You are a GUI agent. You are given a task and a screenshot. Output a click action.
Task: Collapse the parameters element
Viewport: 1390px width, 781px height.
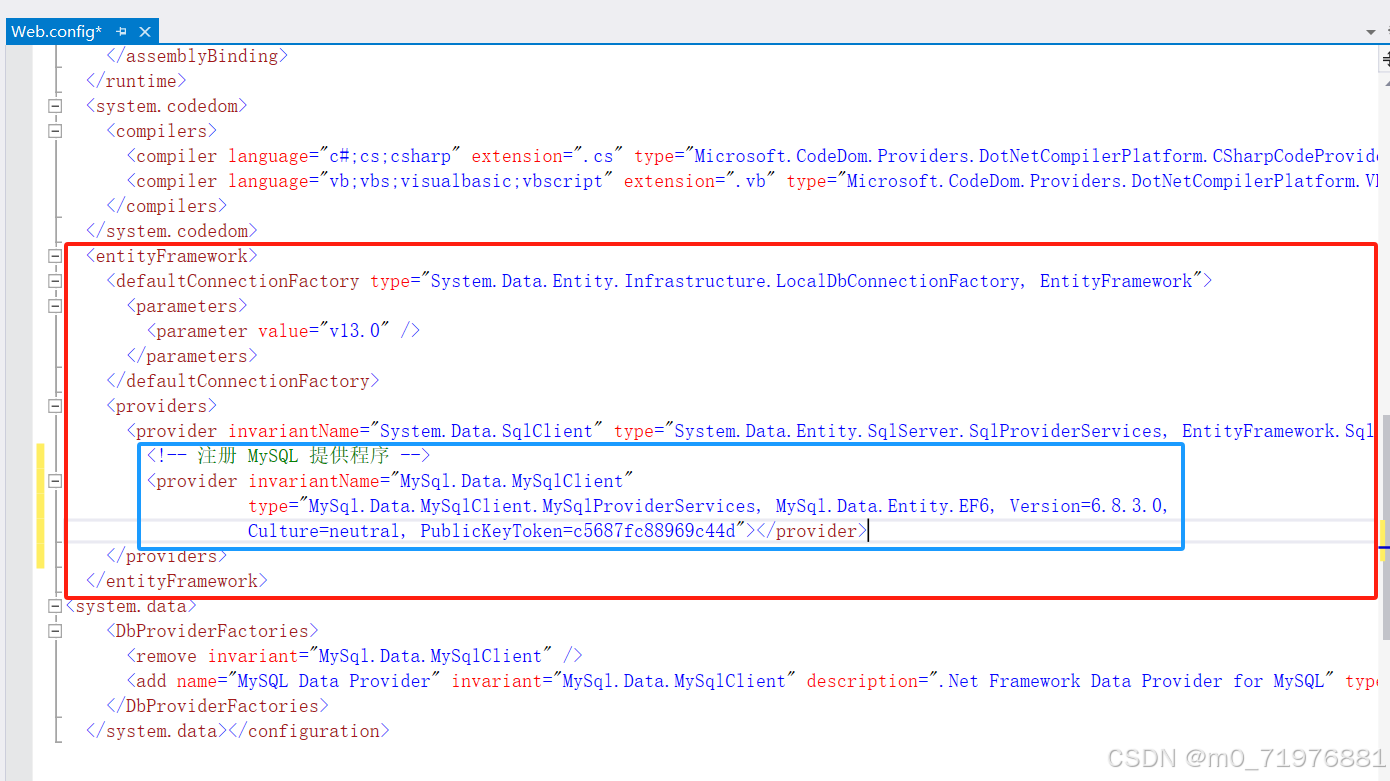pos(55,306)
